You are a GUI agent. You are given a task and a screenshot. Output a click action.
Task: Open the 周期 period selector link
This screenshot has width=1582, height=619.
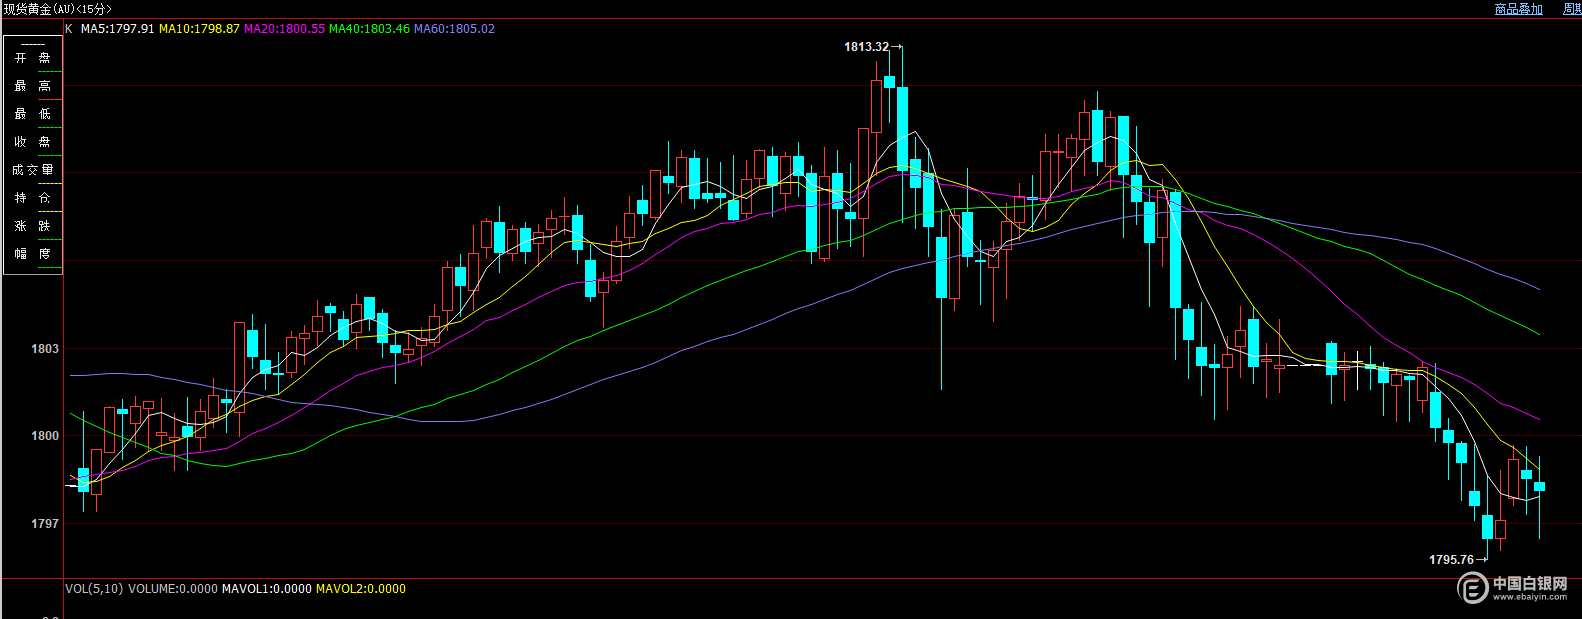(x=1571, y=9)
